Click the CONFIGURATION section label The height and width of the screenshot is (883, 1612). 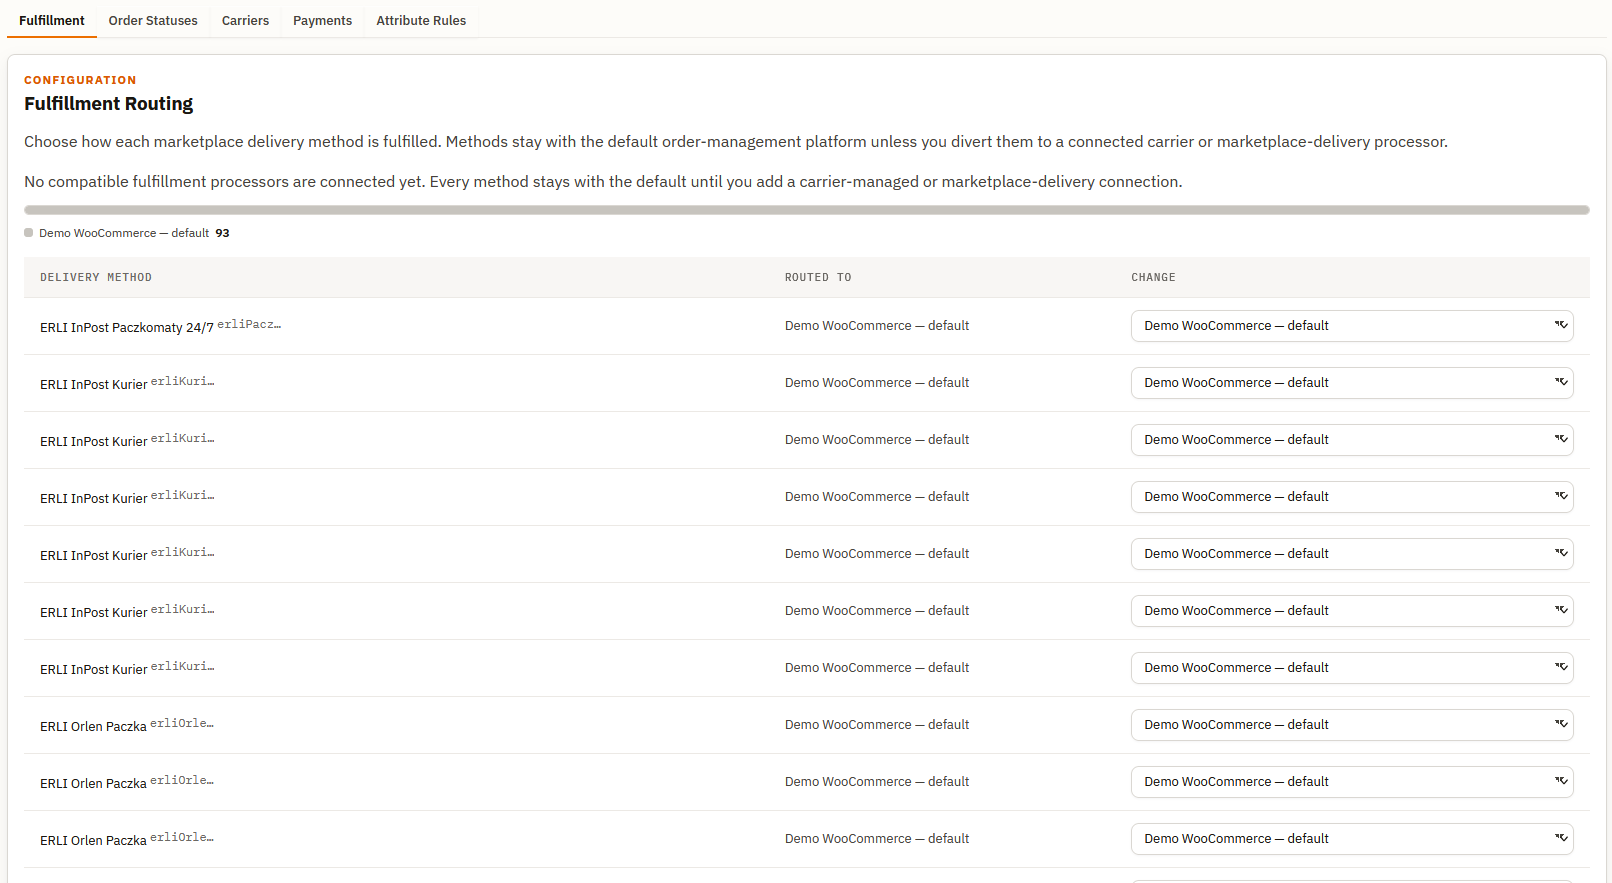coord(80,80)
